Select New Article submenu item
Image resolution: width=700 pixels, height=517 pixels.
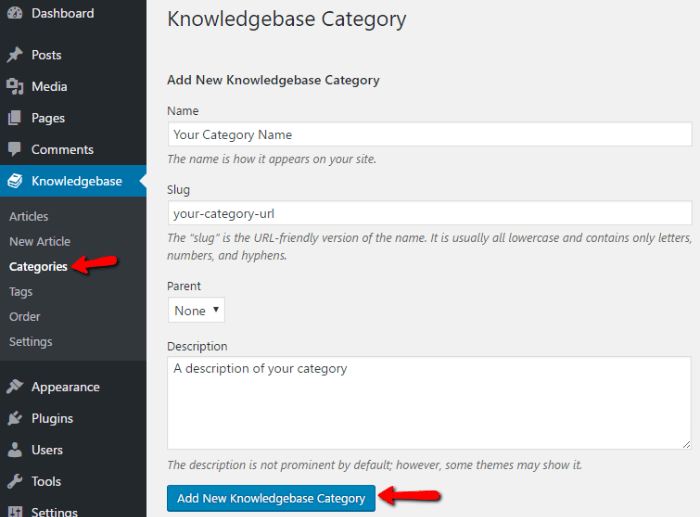click(x=39, y=241)
